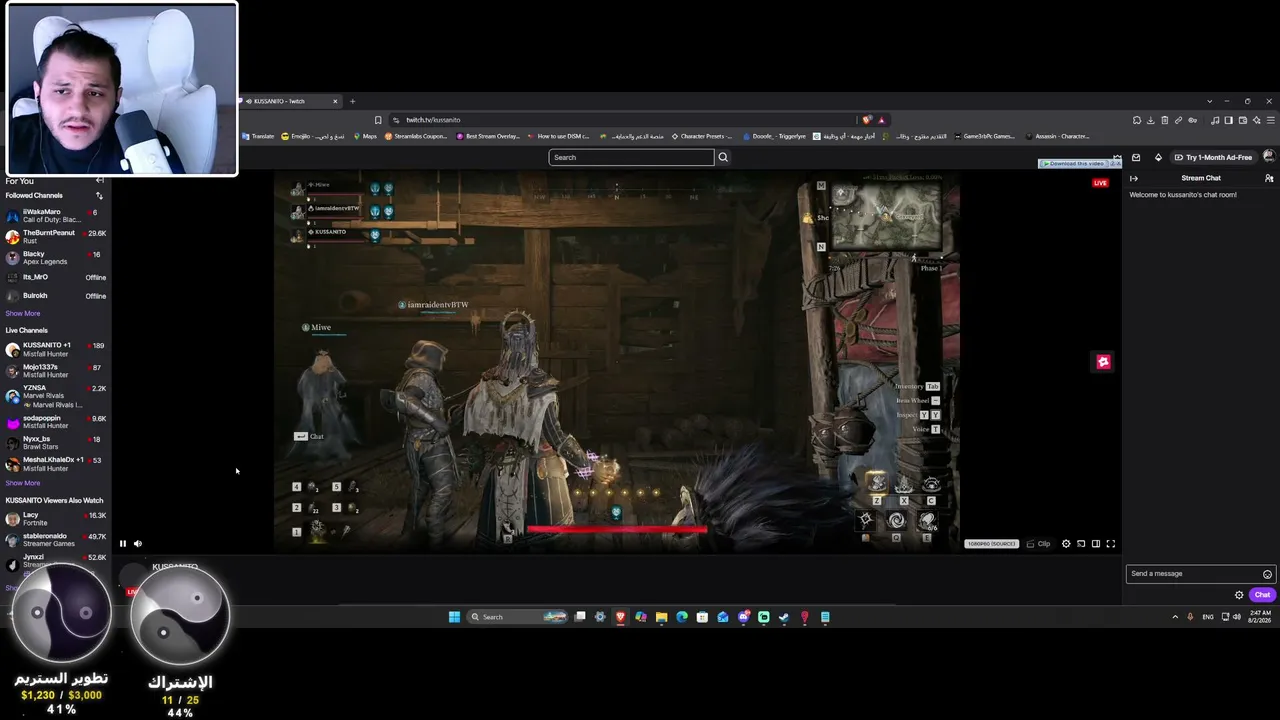Open Blacky's Apex Legends channel
The width and height of the screenshot is (1280, 720).
55,258
